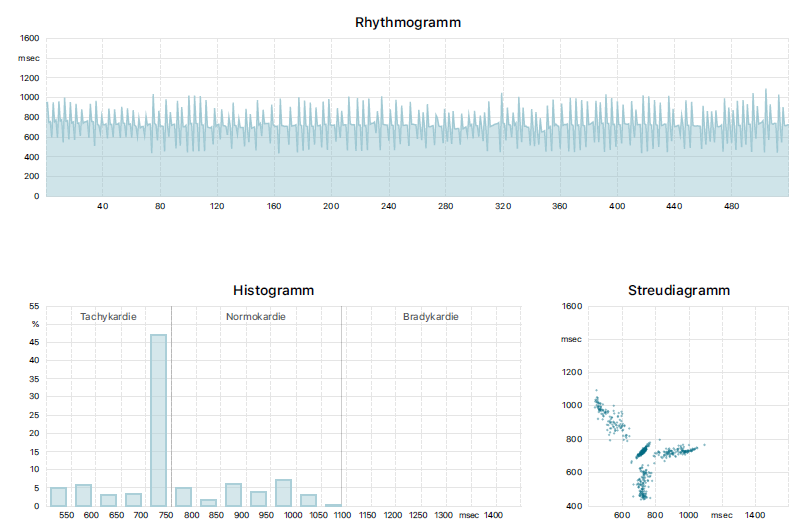This screenshot has height=526, width=801.
Task: Click the Streudiagramm chart title
Action: point(678,290)
